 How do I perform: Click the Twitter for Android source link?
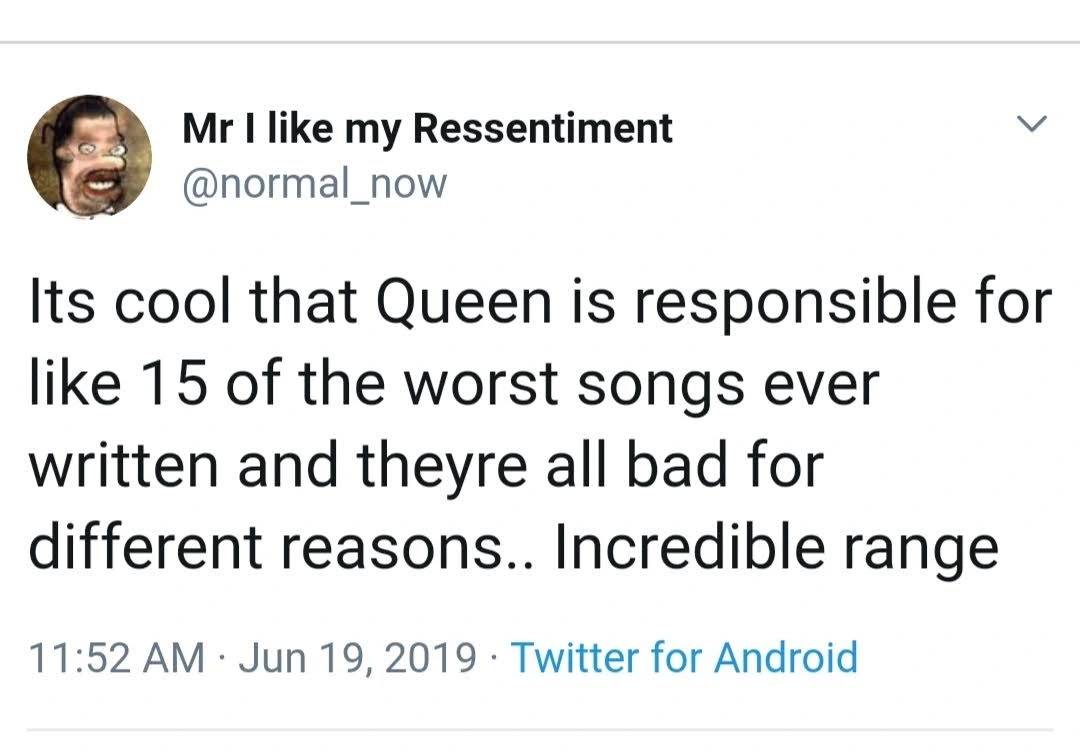684,657
